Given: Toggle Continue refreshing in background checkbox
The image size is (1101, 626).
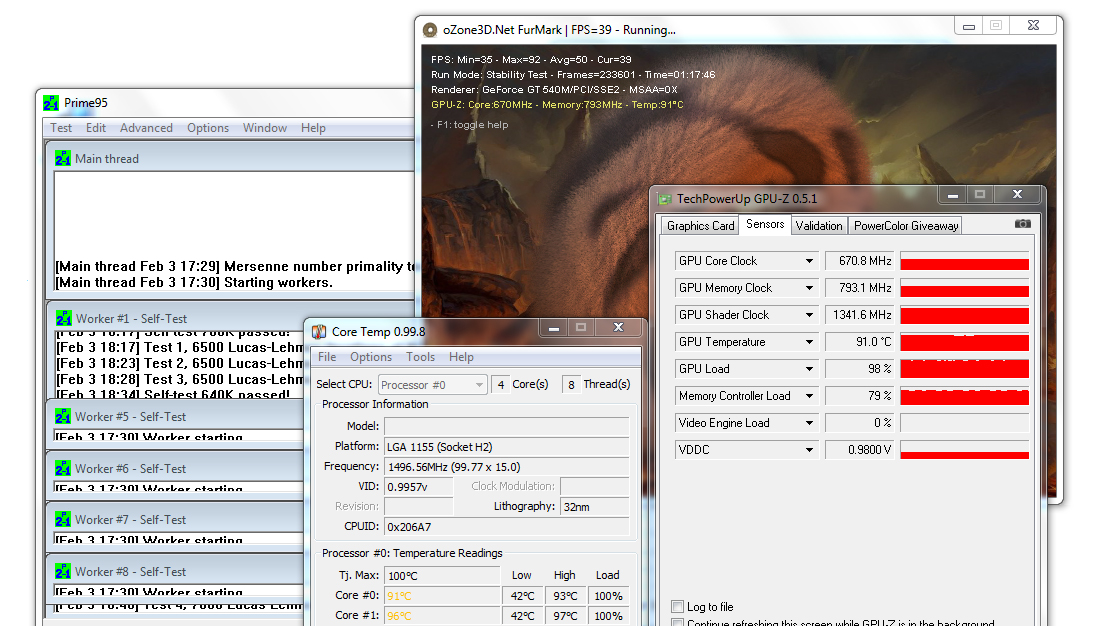Looking at the screenshot, I should pyautogui.click(x=678, y=622).
